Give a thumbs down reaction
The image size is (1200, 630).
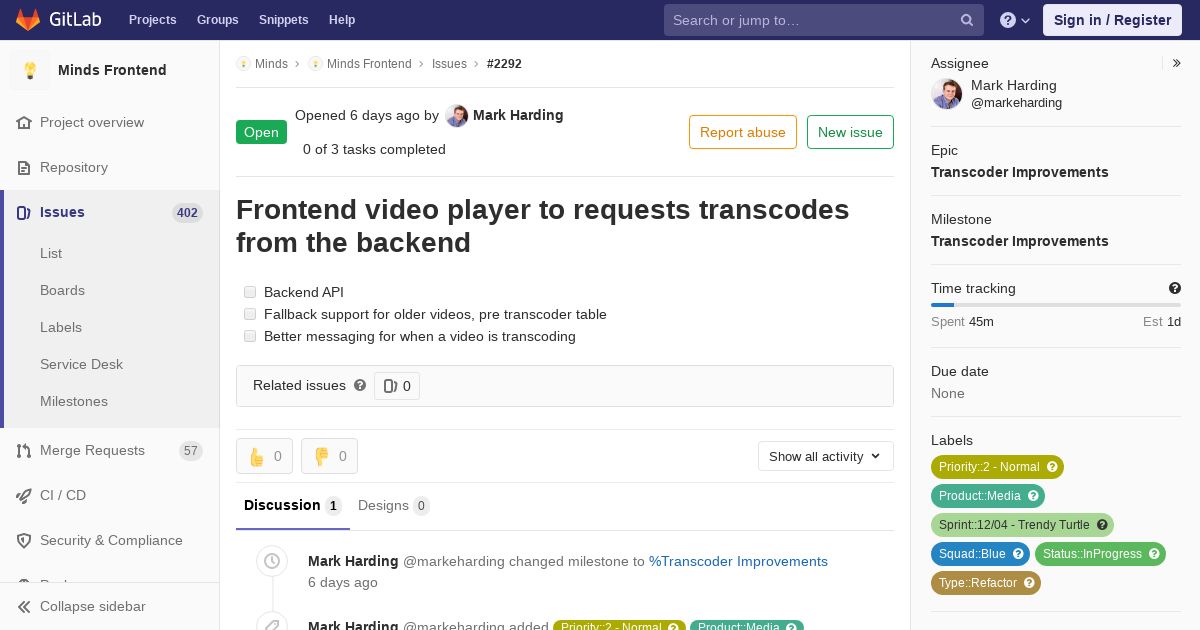click(329, 456)
